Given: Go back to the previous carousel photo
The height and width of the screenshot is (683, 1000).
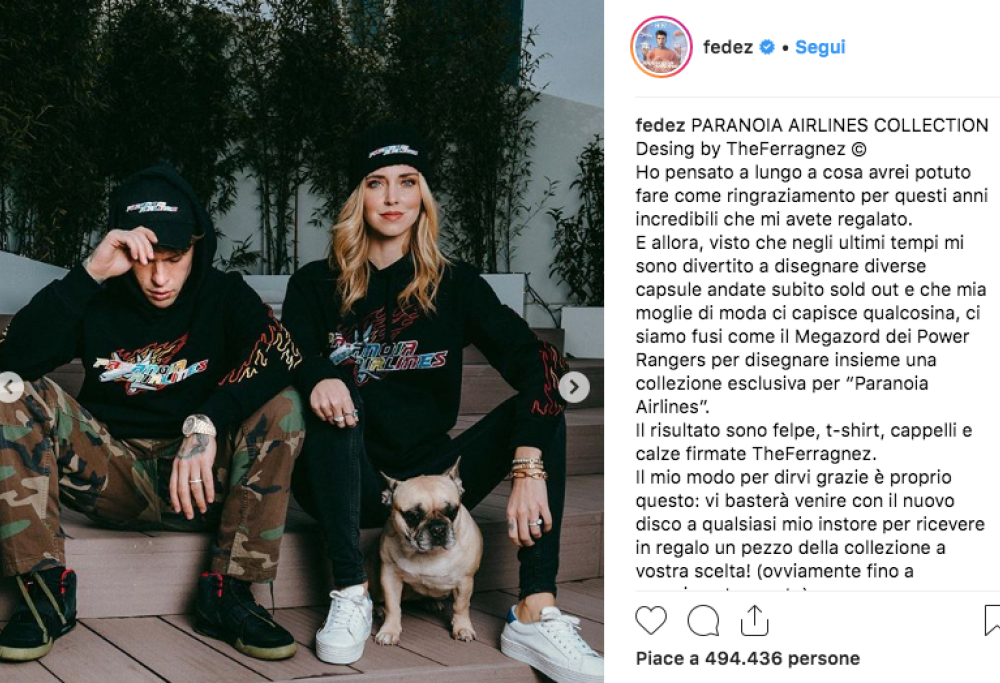Looking at the screenshot, I should [x=10, y=386].
